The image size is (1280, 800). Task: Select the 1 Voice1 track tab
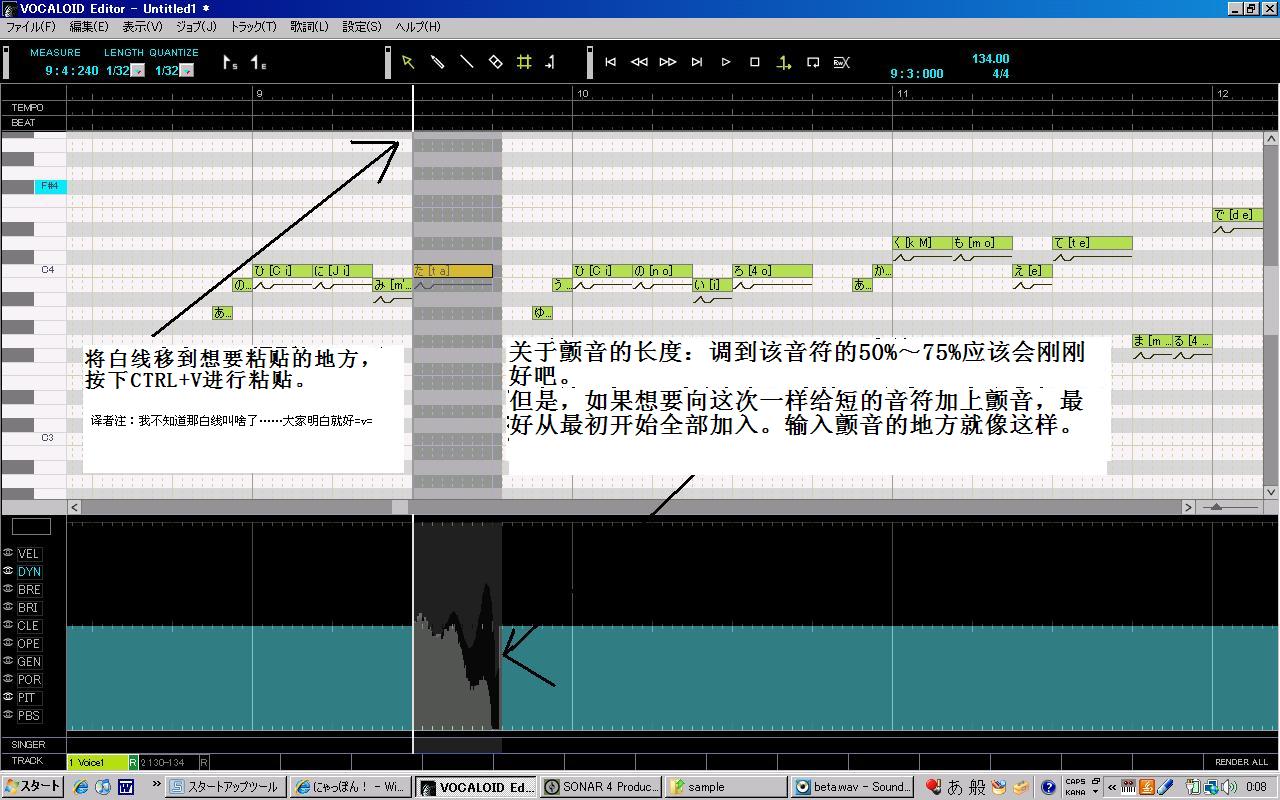(x=98, y=762)
